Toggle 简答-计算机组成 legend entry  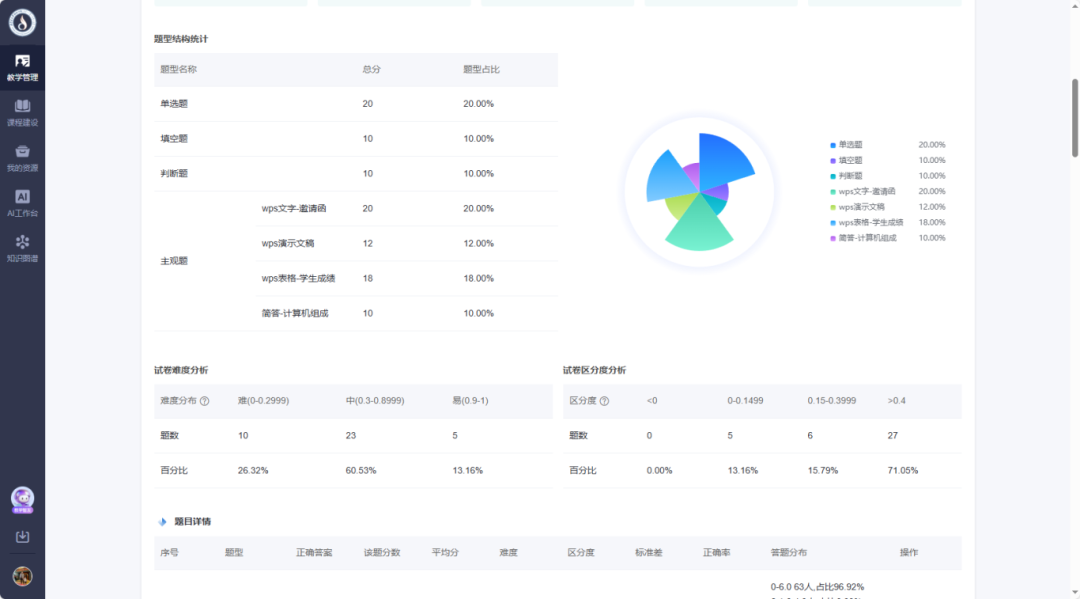(866, 238)
